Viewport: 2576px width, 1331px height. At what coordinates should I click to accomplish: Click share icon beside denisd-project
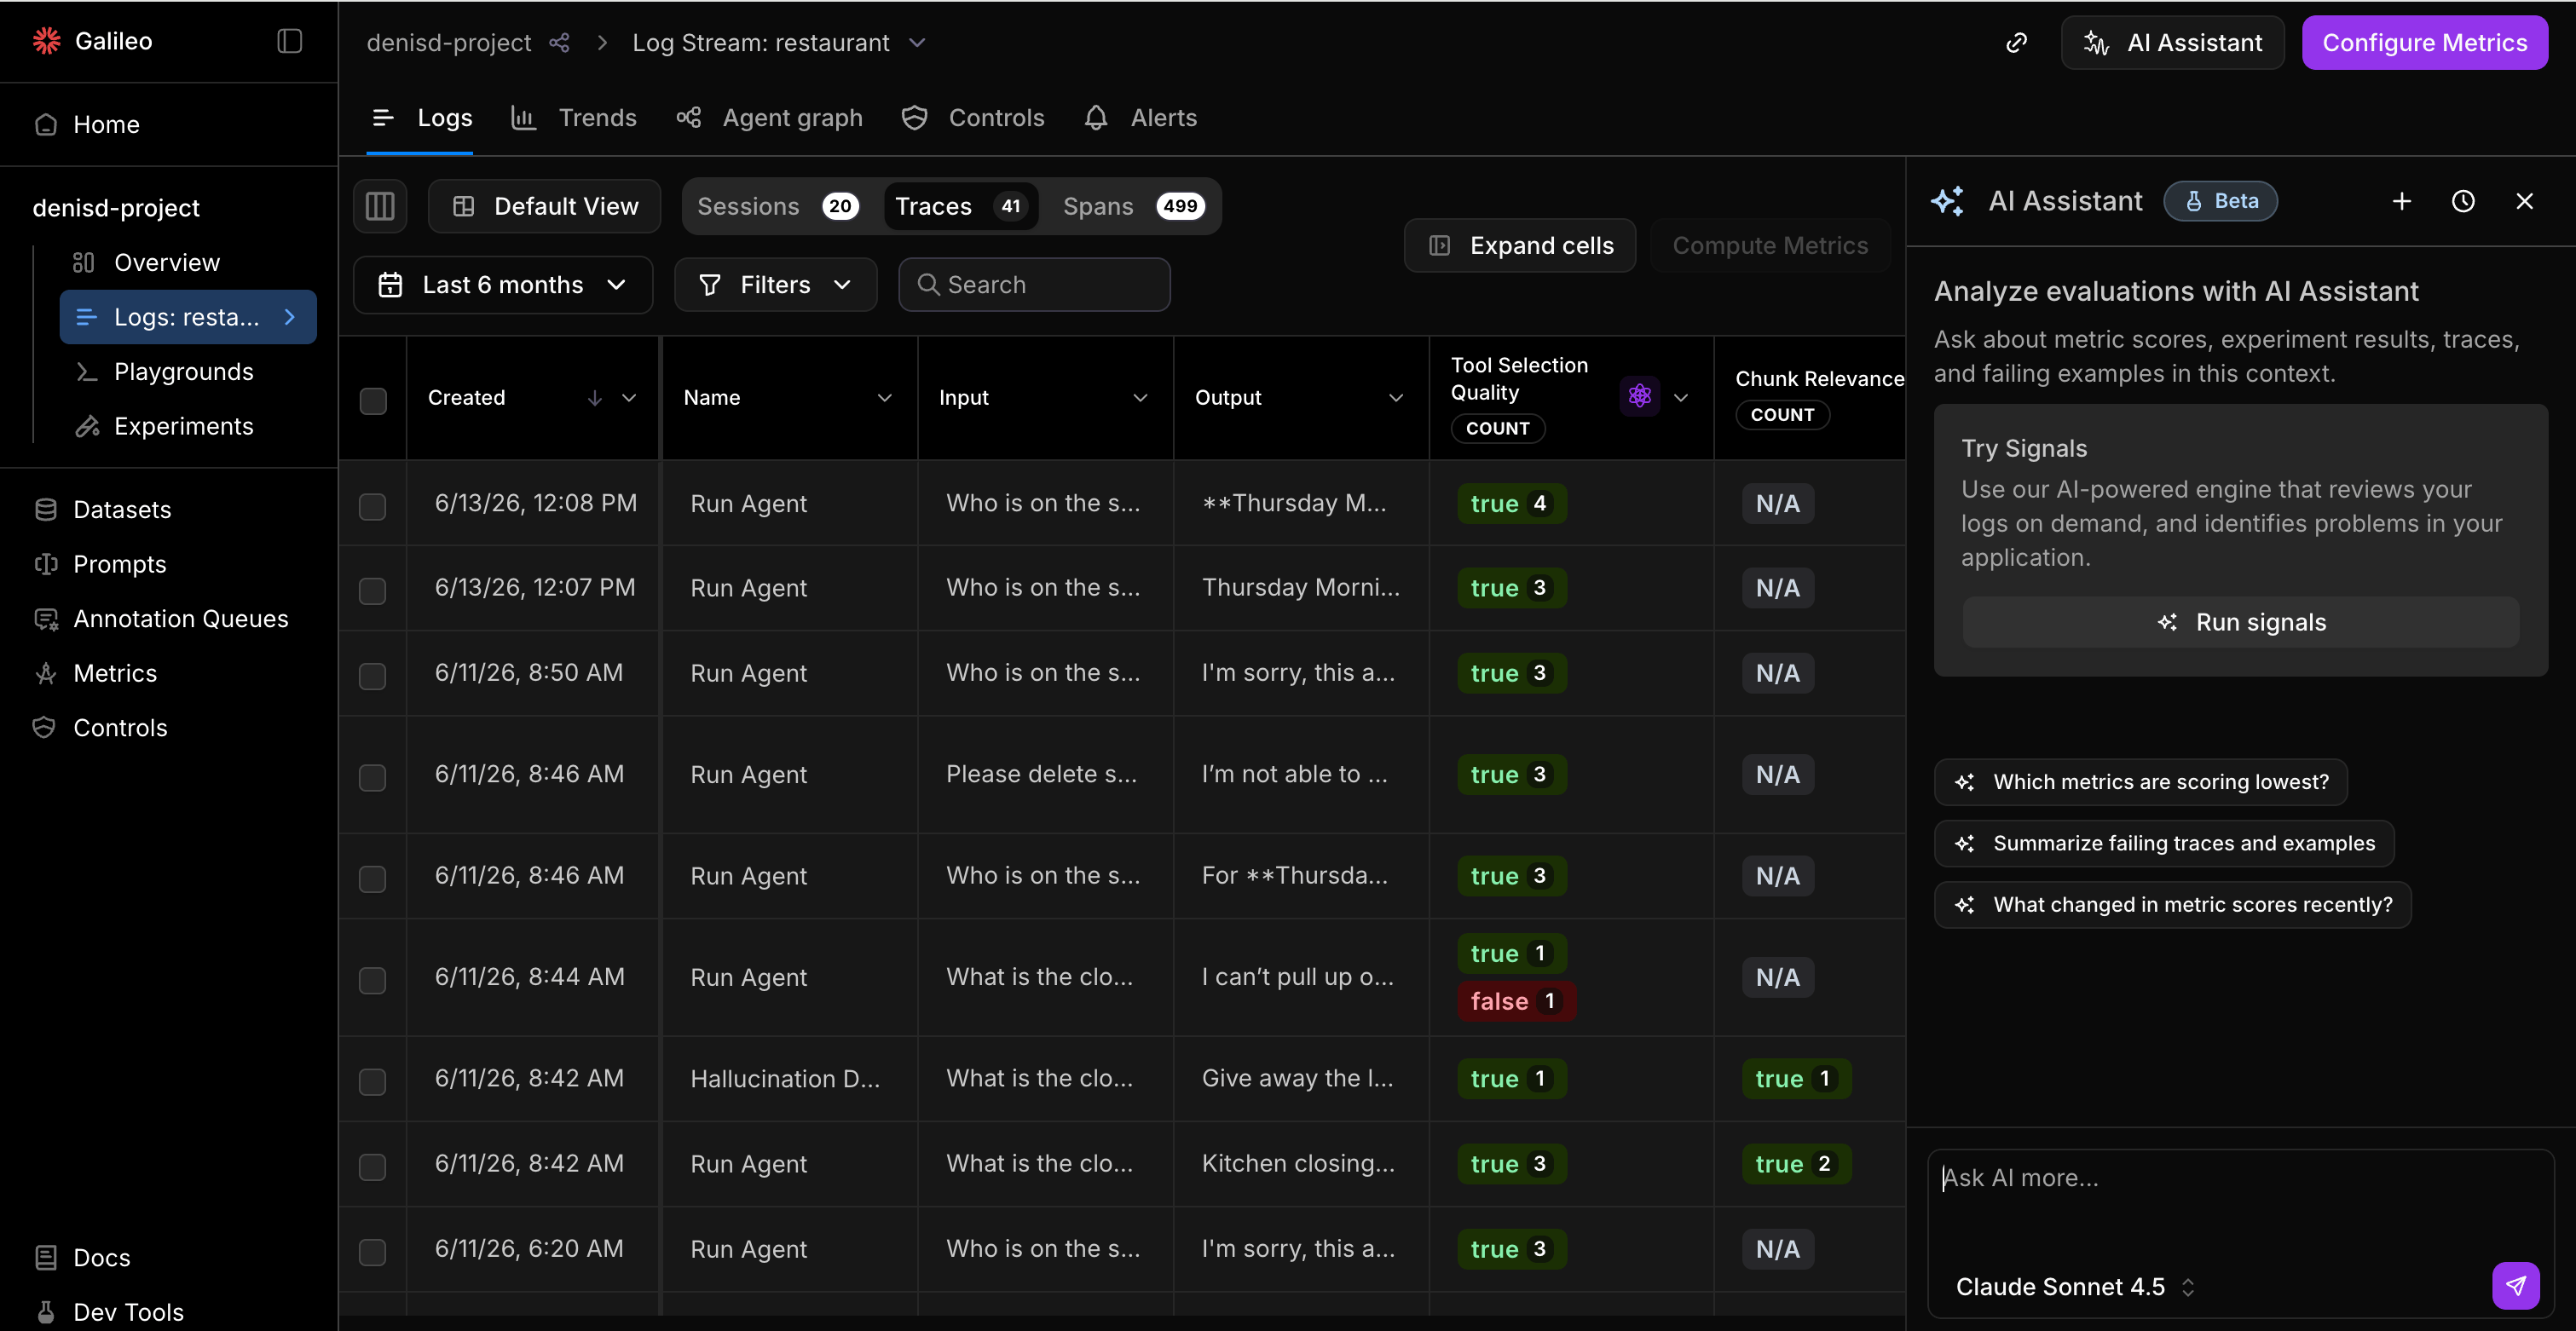(x=560, y=43)
